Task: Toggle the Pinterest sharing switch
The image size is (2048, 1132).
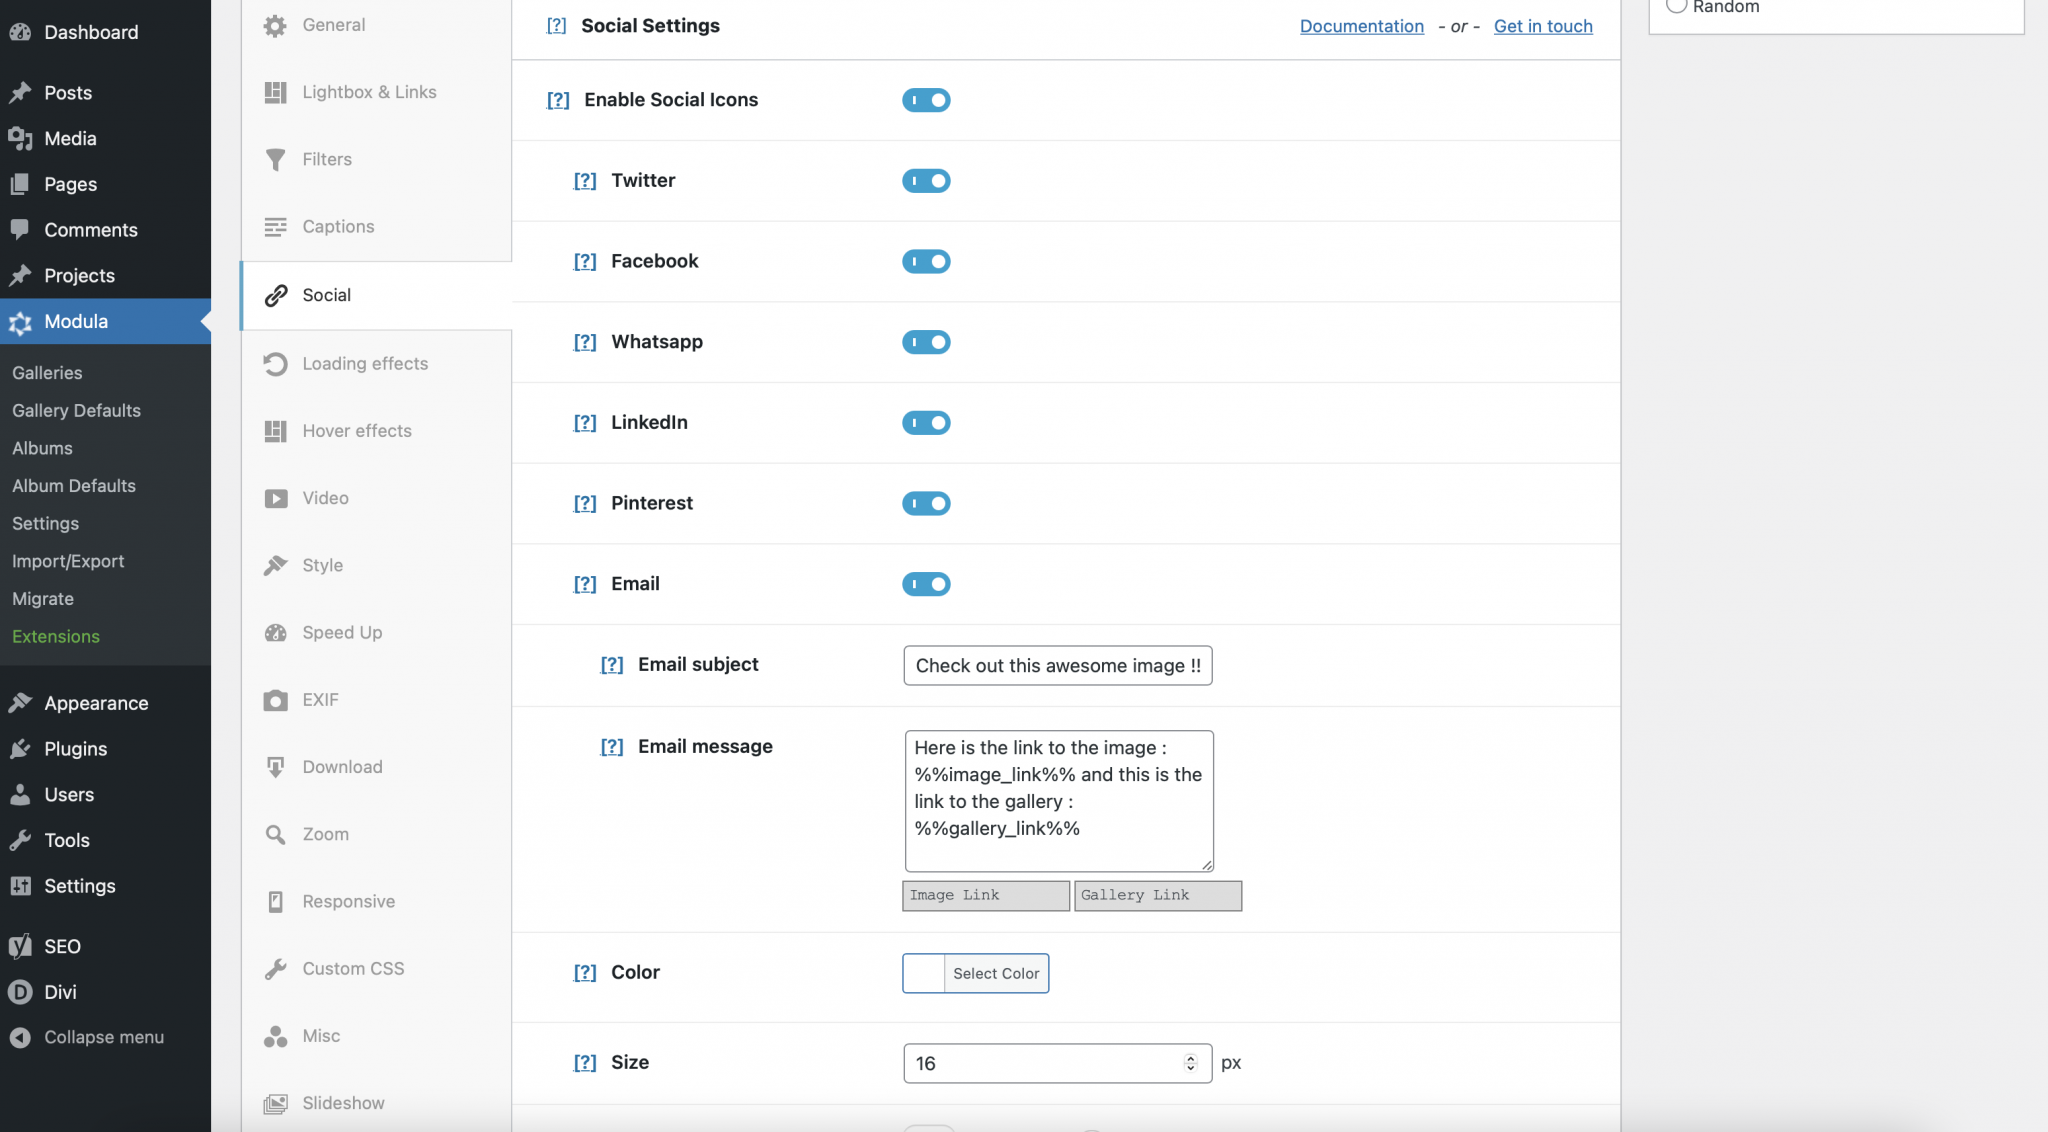Action: tap(926, 503)
